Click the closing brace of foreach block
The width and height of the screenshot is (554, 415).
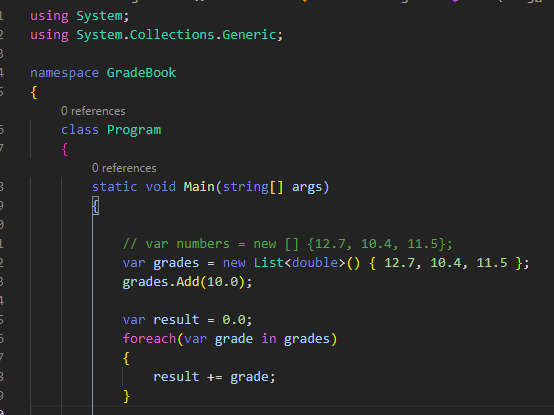(126, 396)
